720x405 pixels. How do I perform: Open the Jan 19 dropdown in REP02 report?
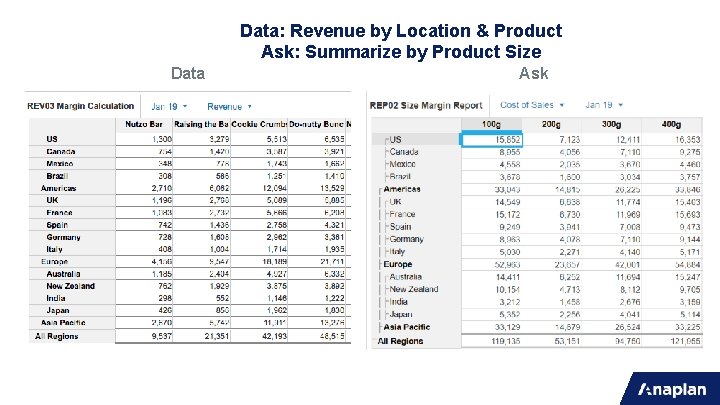click(x=604, y=105)
